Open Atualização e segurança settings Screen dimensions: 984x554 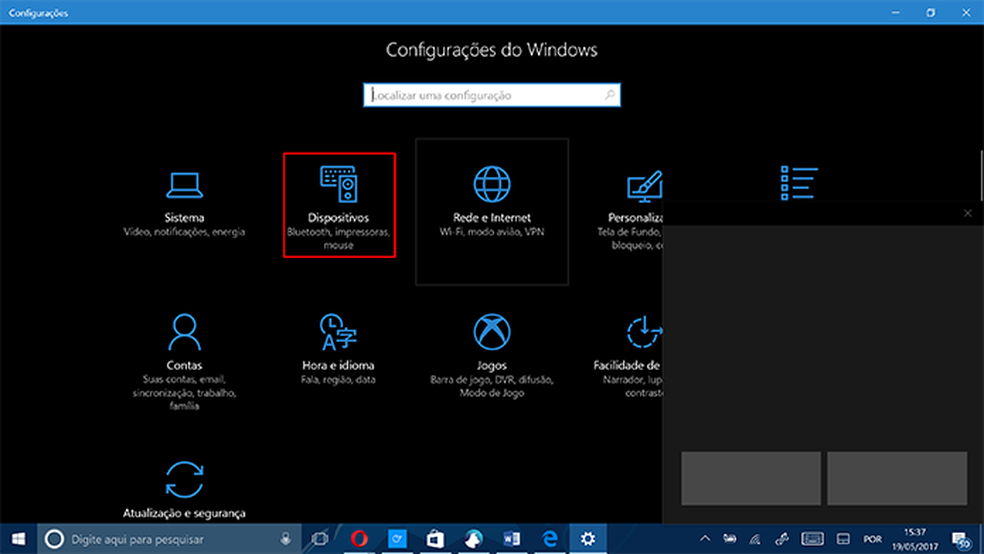pyautogui.click(x=184, y=489)
